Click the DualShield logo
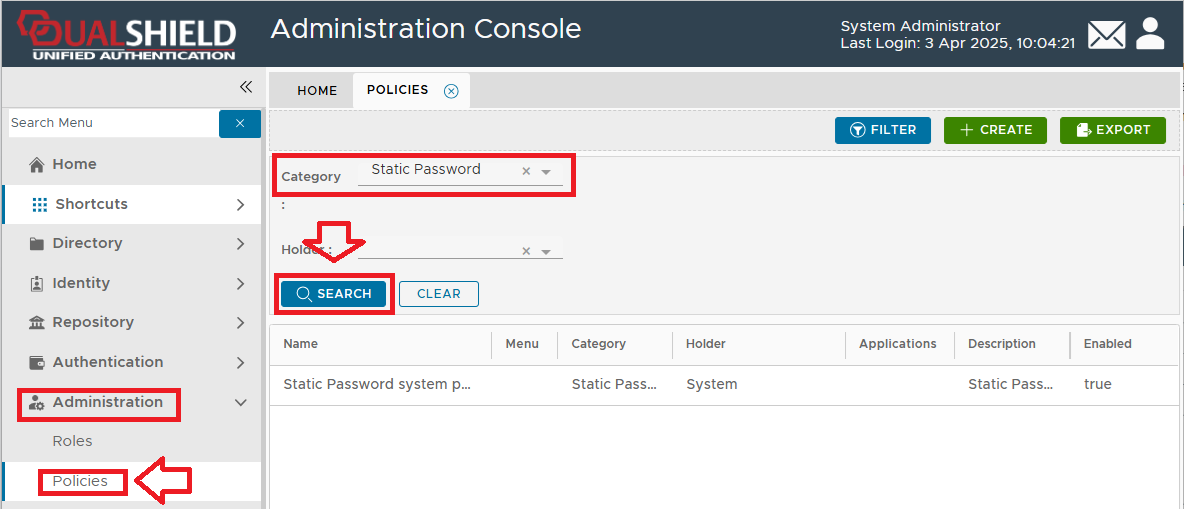Viewport: 1184px width, 509px height. pyautogui.click(x=126, y=34)
